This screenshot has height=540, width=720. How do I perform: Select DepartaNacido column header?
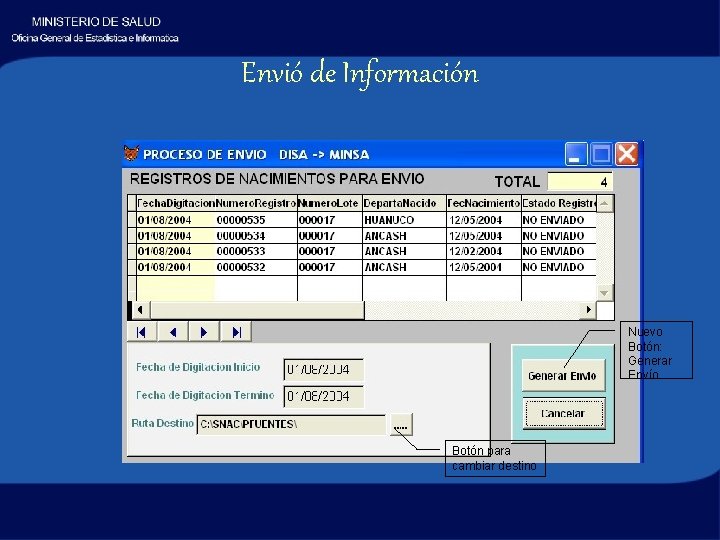click(404, 203)
